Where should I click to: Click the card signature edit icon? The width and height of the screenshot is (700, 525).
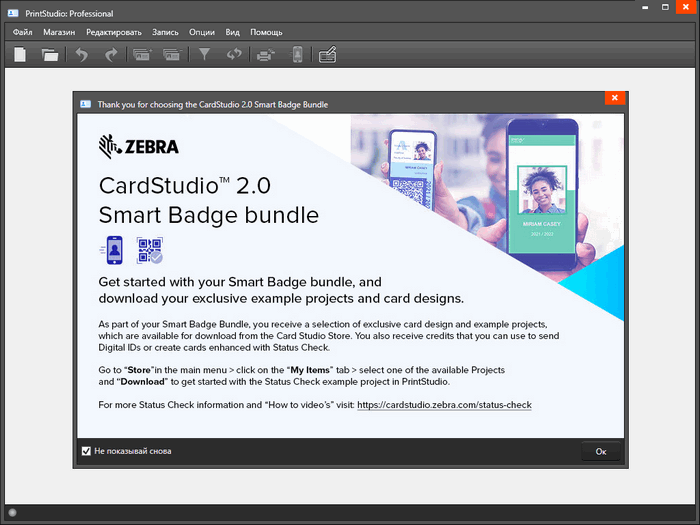pyautogui.click(x=327, y=54)
